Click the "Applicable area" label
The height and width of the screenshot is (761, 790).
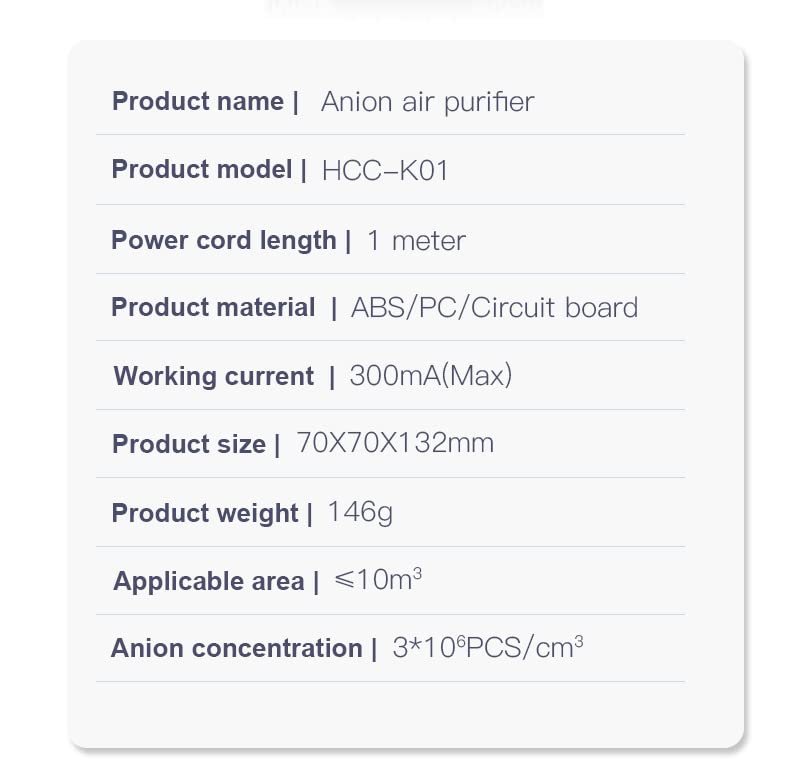click(x=208, y=582)
